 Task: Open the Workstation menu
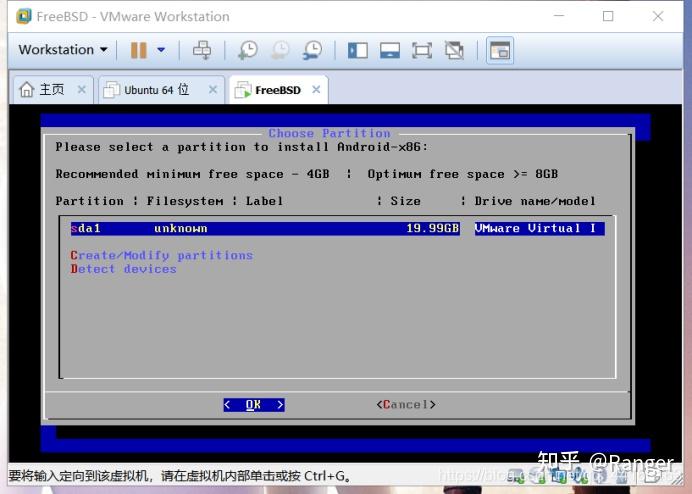pyautogui.click(x=63, y=50)
